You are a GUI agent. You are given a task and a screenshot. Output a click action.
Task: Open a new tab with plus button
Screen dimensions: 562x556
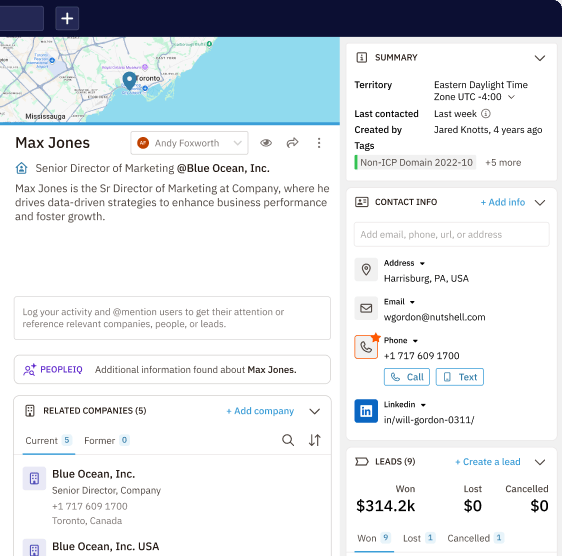pos(67,18)
